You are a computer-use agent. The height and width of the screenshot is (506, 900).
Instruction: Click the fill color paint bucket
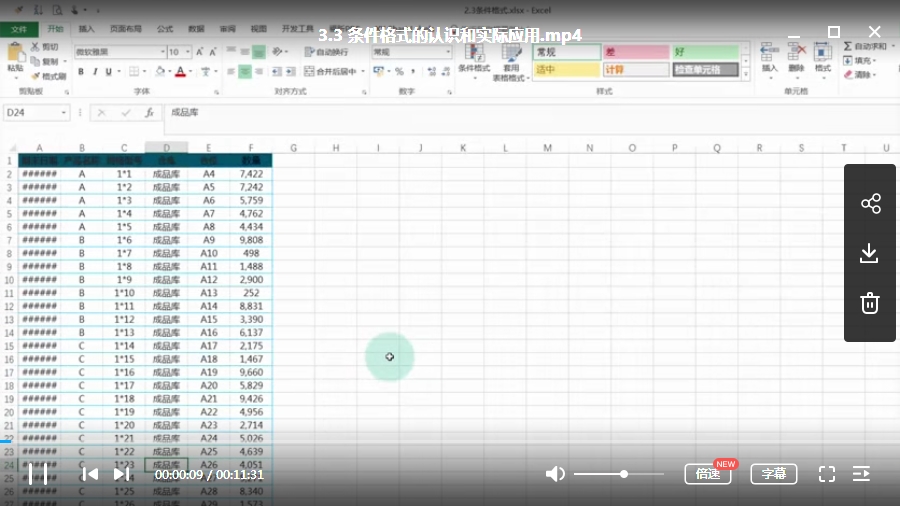pyautogui.click(x=160, y=72)
